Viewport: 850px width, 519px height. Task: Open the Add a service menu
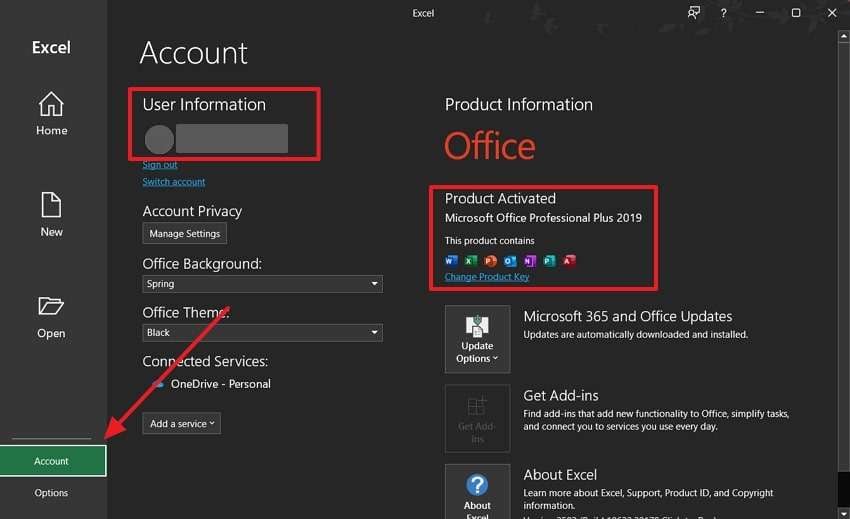point(182,424)
